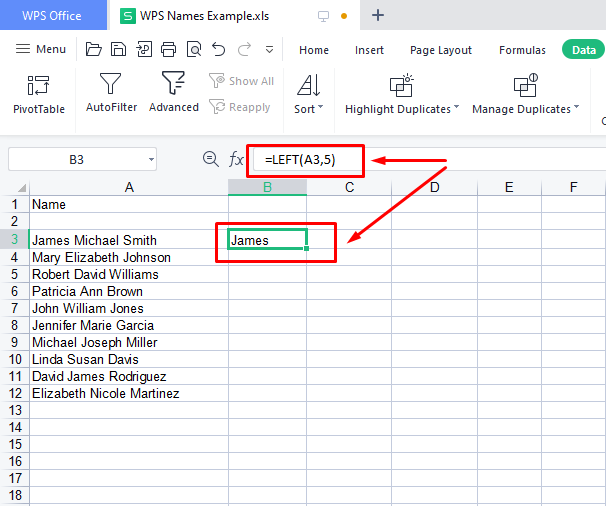
Task: Click the Save icon
Action: pos(118,50)
